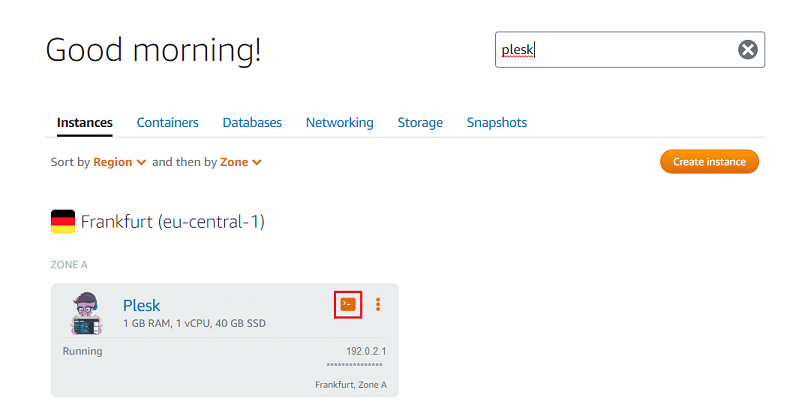Screen dimensions: 805x402
Task: Click the IP address 192.0.2.1
Action: (366, 352)
